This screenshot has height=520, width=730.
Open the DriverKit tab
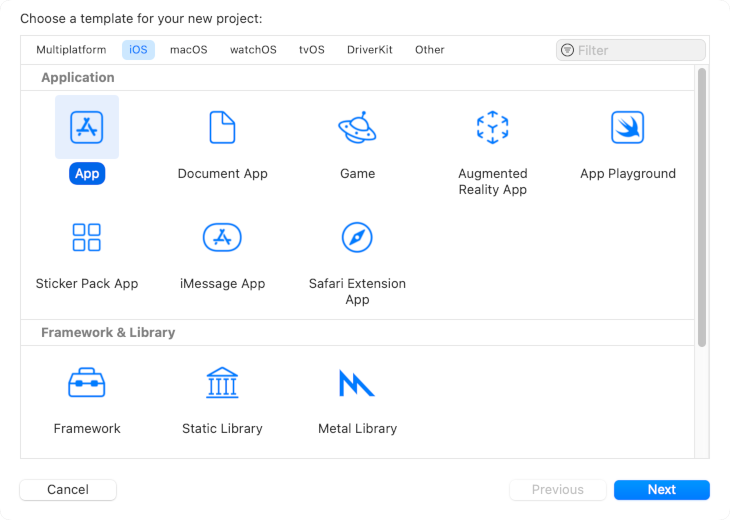[370, 50]
